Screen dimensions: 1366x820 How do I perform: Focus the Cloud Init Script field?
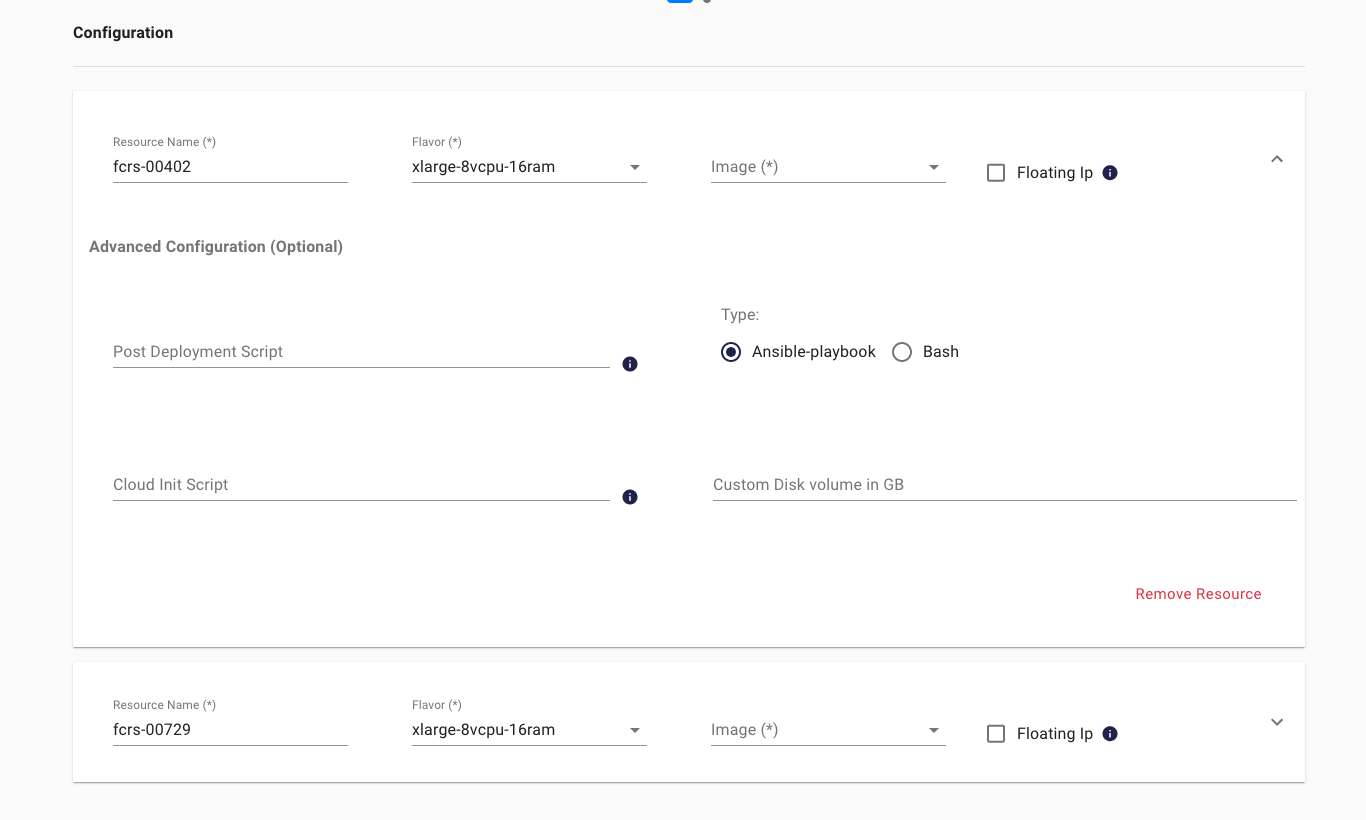(x=360, y=485)
